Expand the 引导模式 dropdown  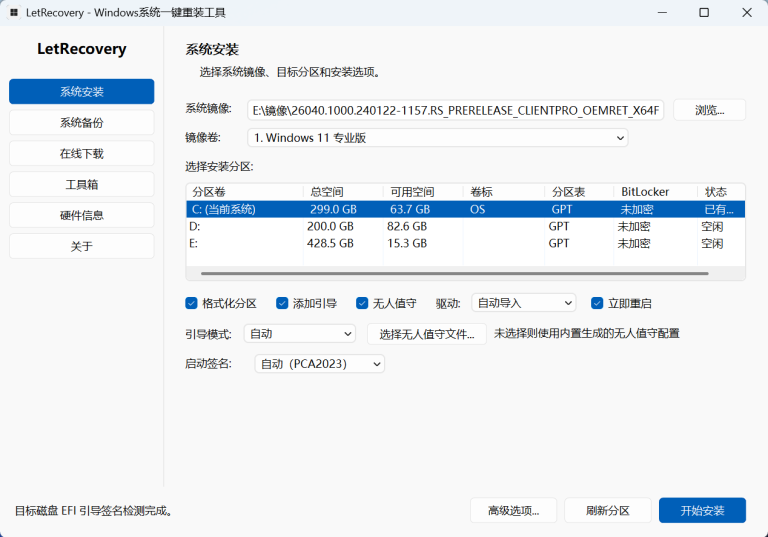pos(300,334)
